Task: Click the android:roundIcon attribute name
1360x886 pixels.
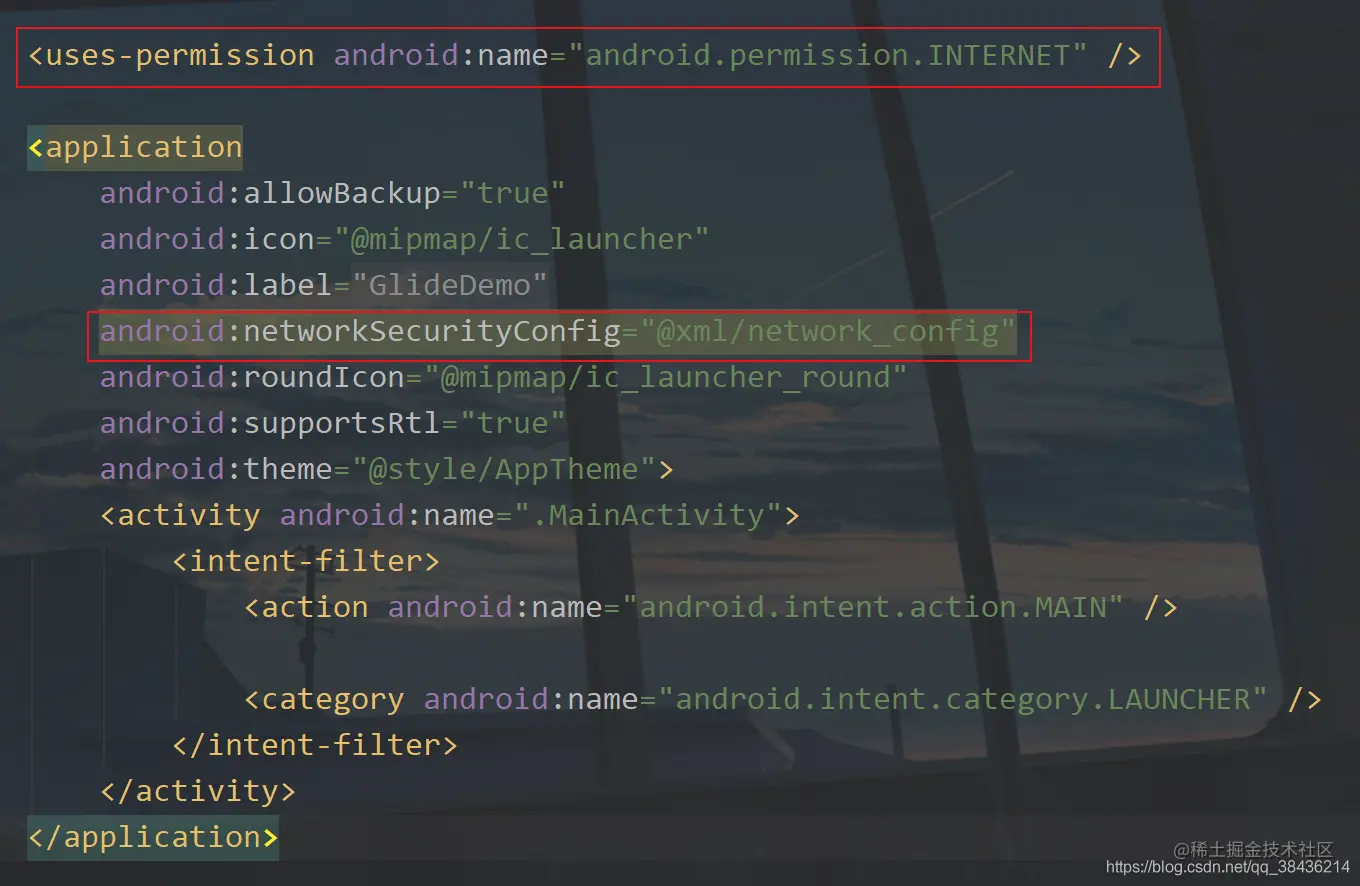Action: point(253,377)
